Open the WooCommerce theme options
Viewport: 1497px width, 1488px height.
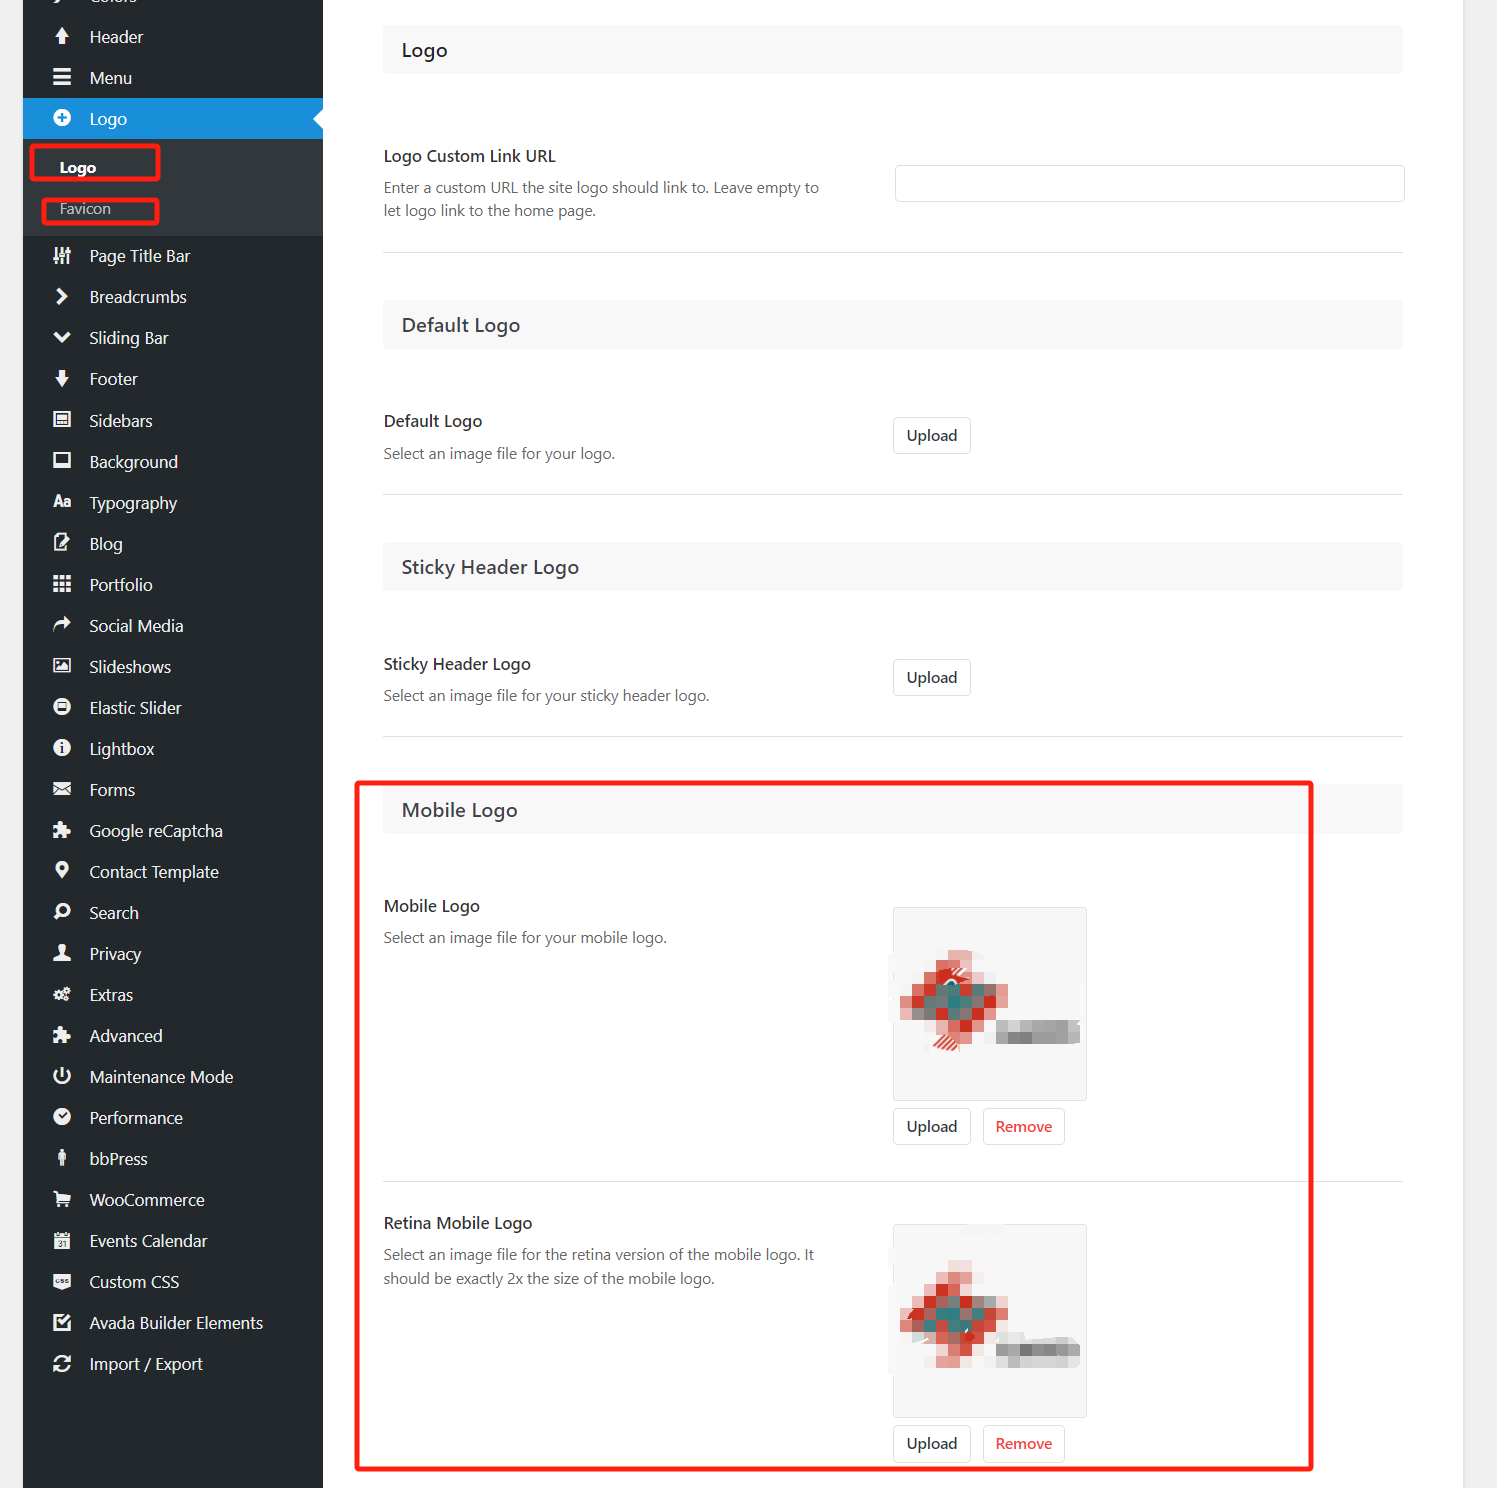[x=147, y=1199]
